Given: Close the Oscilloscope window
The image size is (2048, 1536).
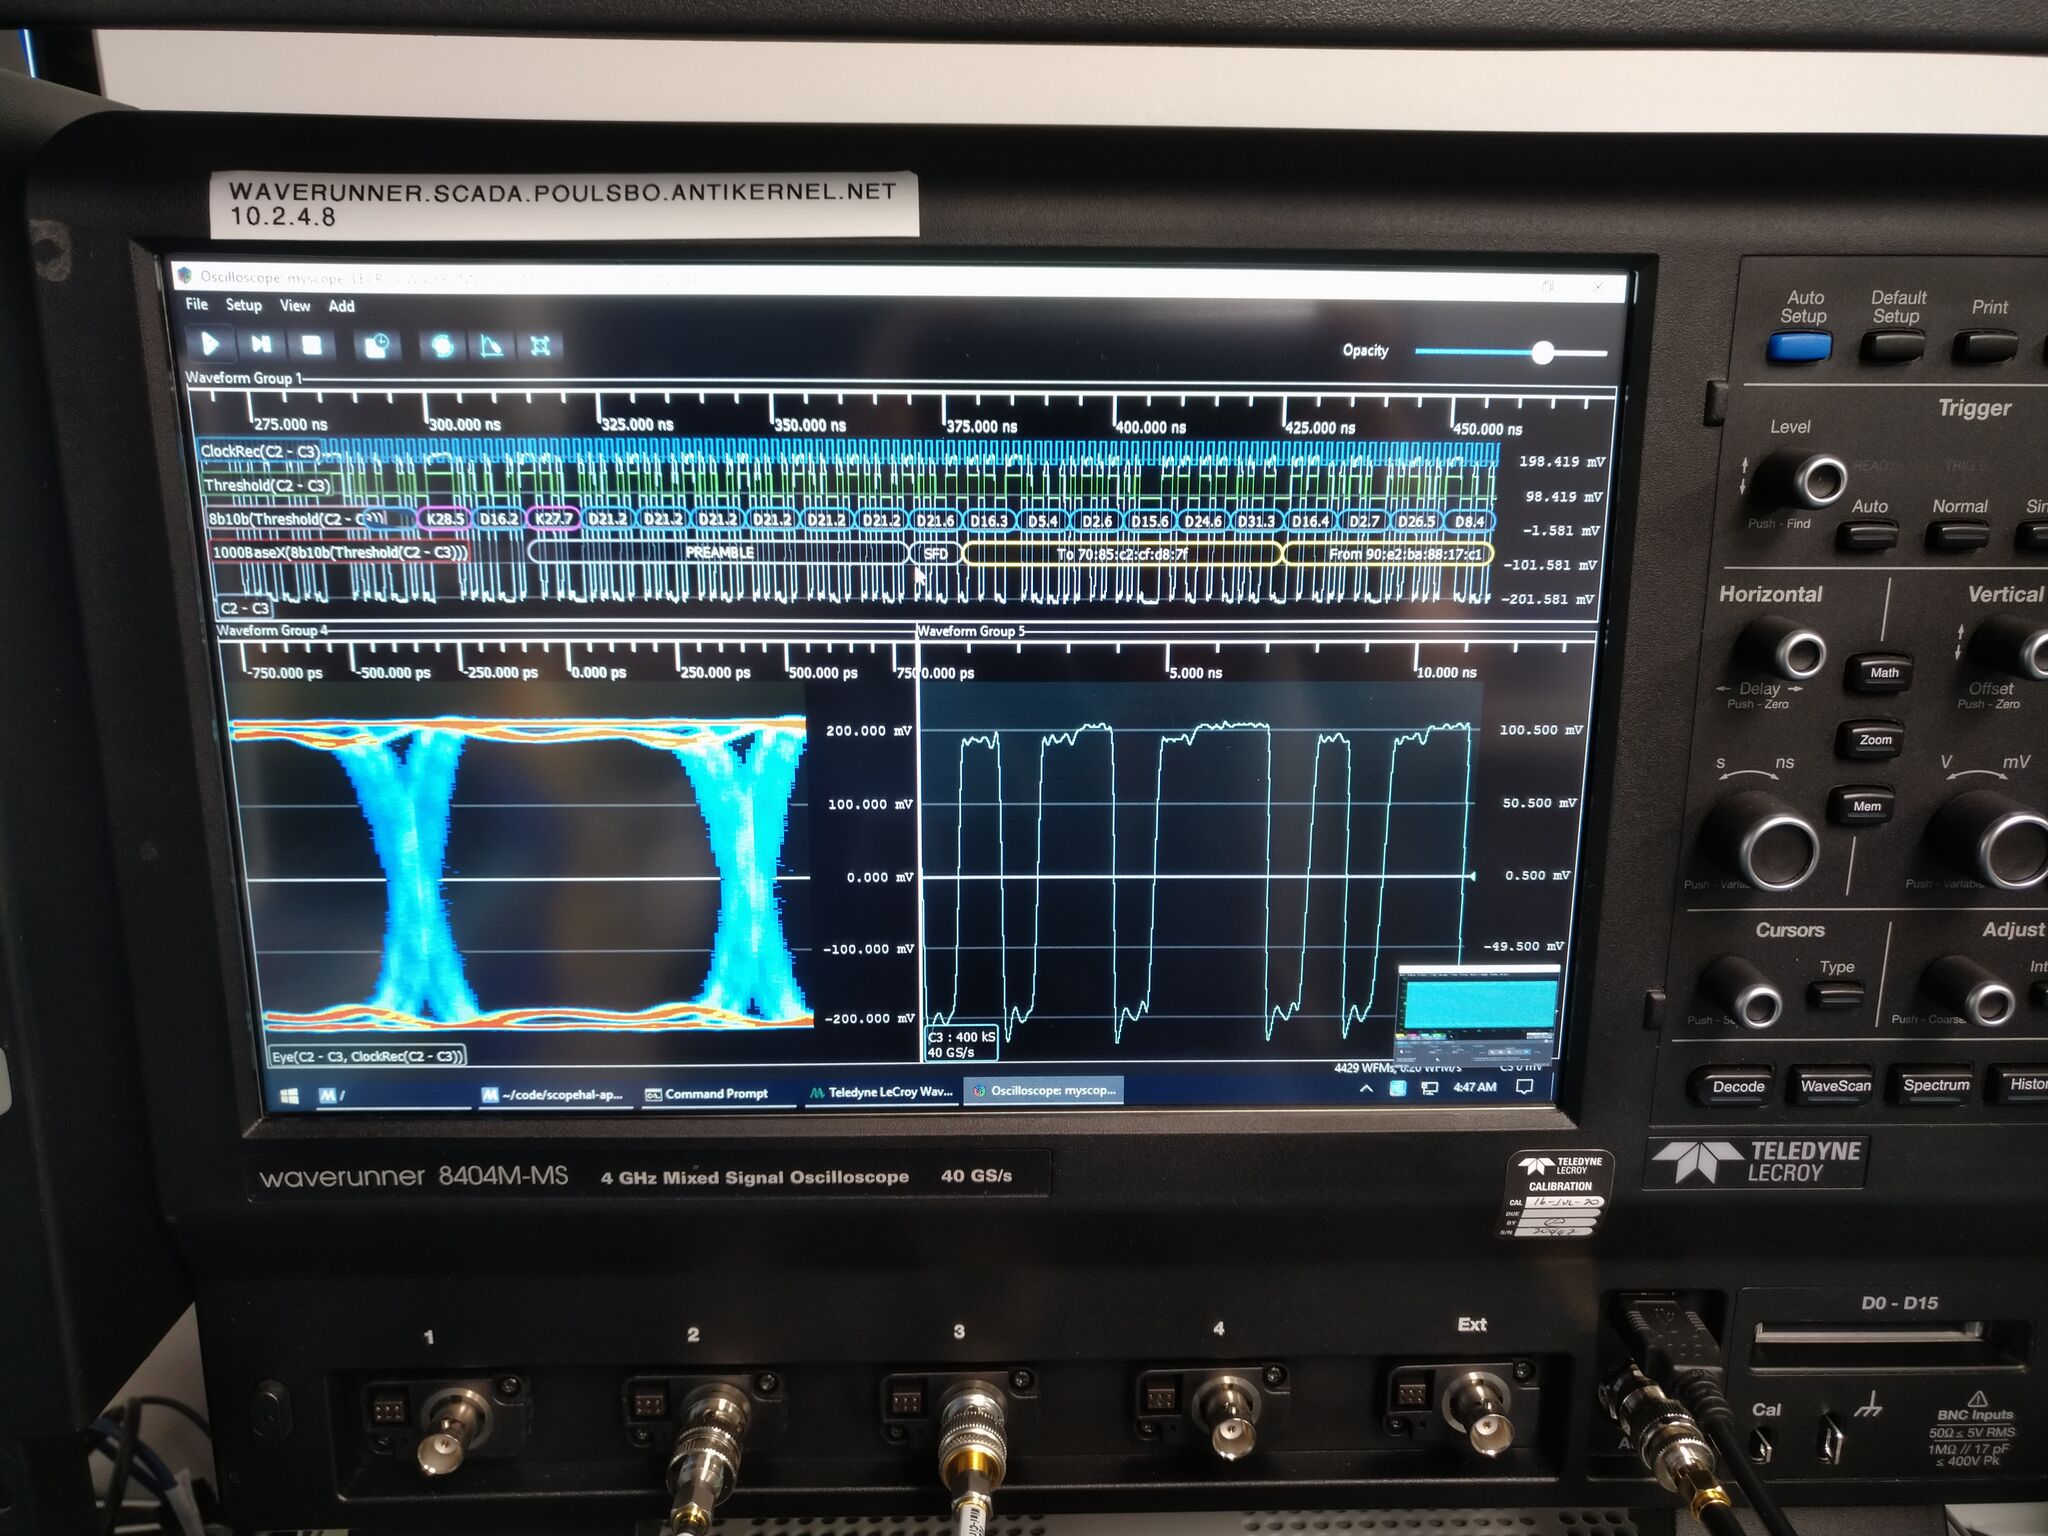Looking at the screenshot, I should 1597,287.
